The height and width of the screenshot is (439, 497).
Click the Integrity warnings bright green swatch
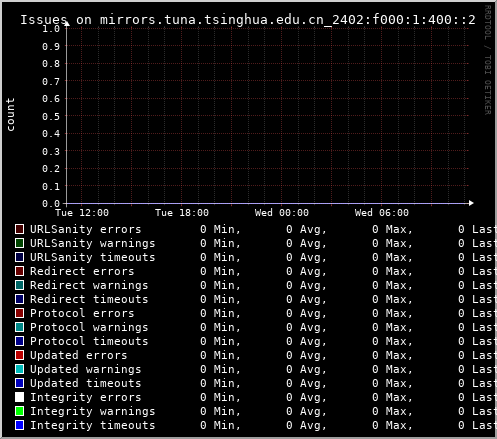pyautogui.click(x=20, y=411)
